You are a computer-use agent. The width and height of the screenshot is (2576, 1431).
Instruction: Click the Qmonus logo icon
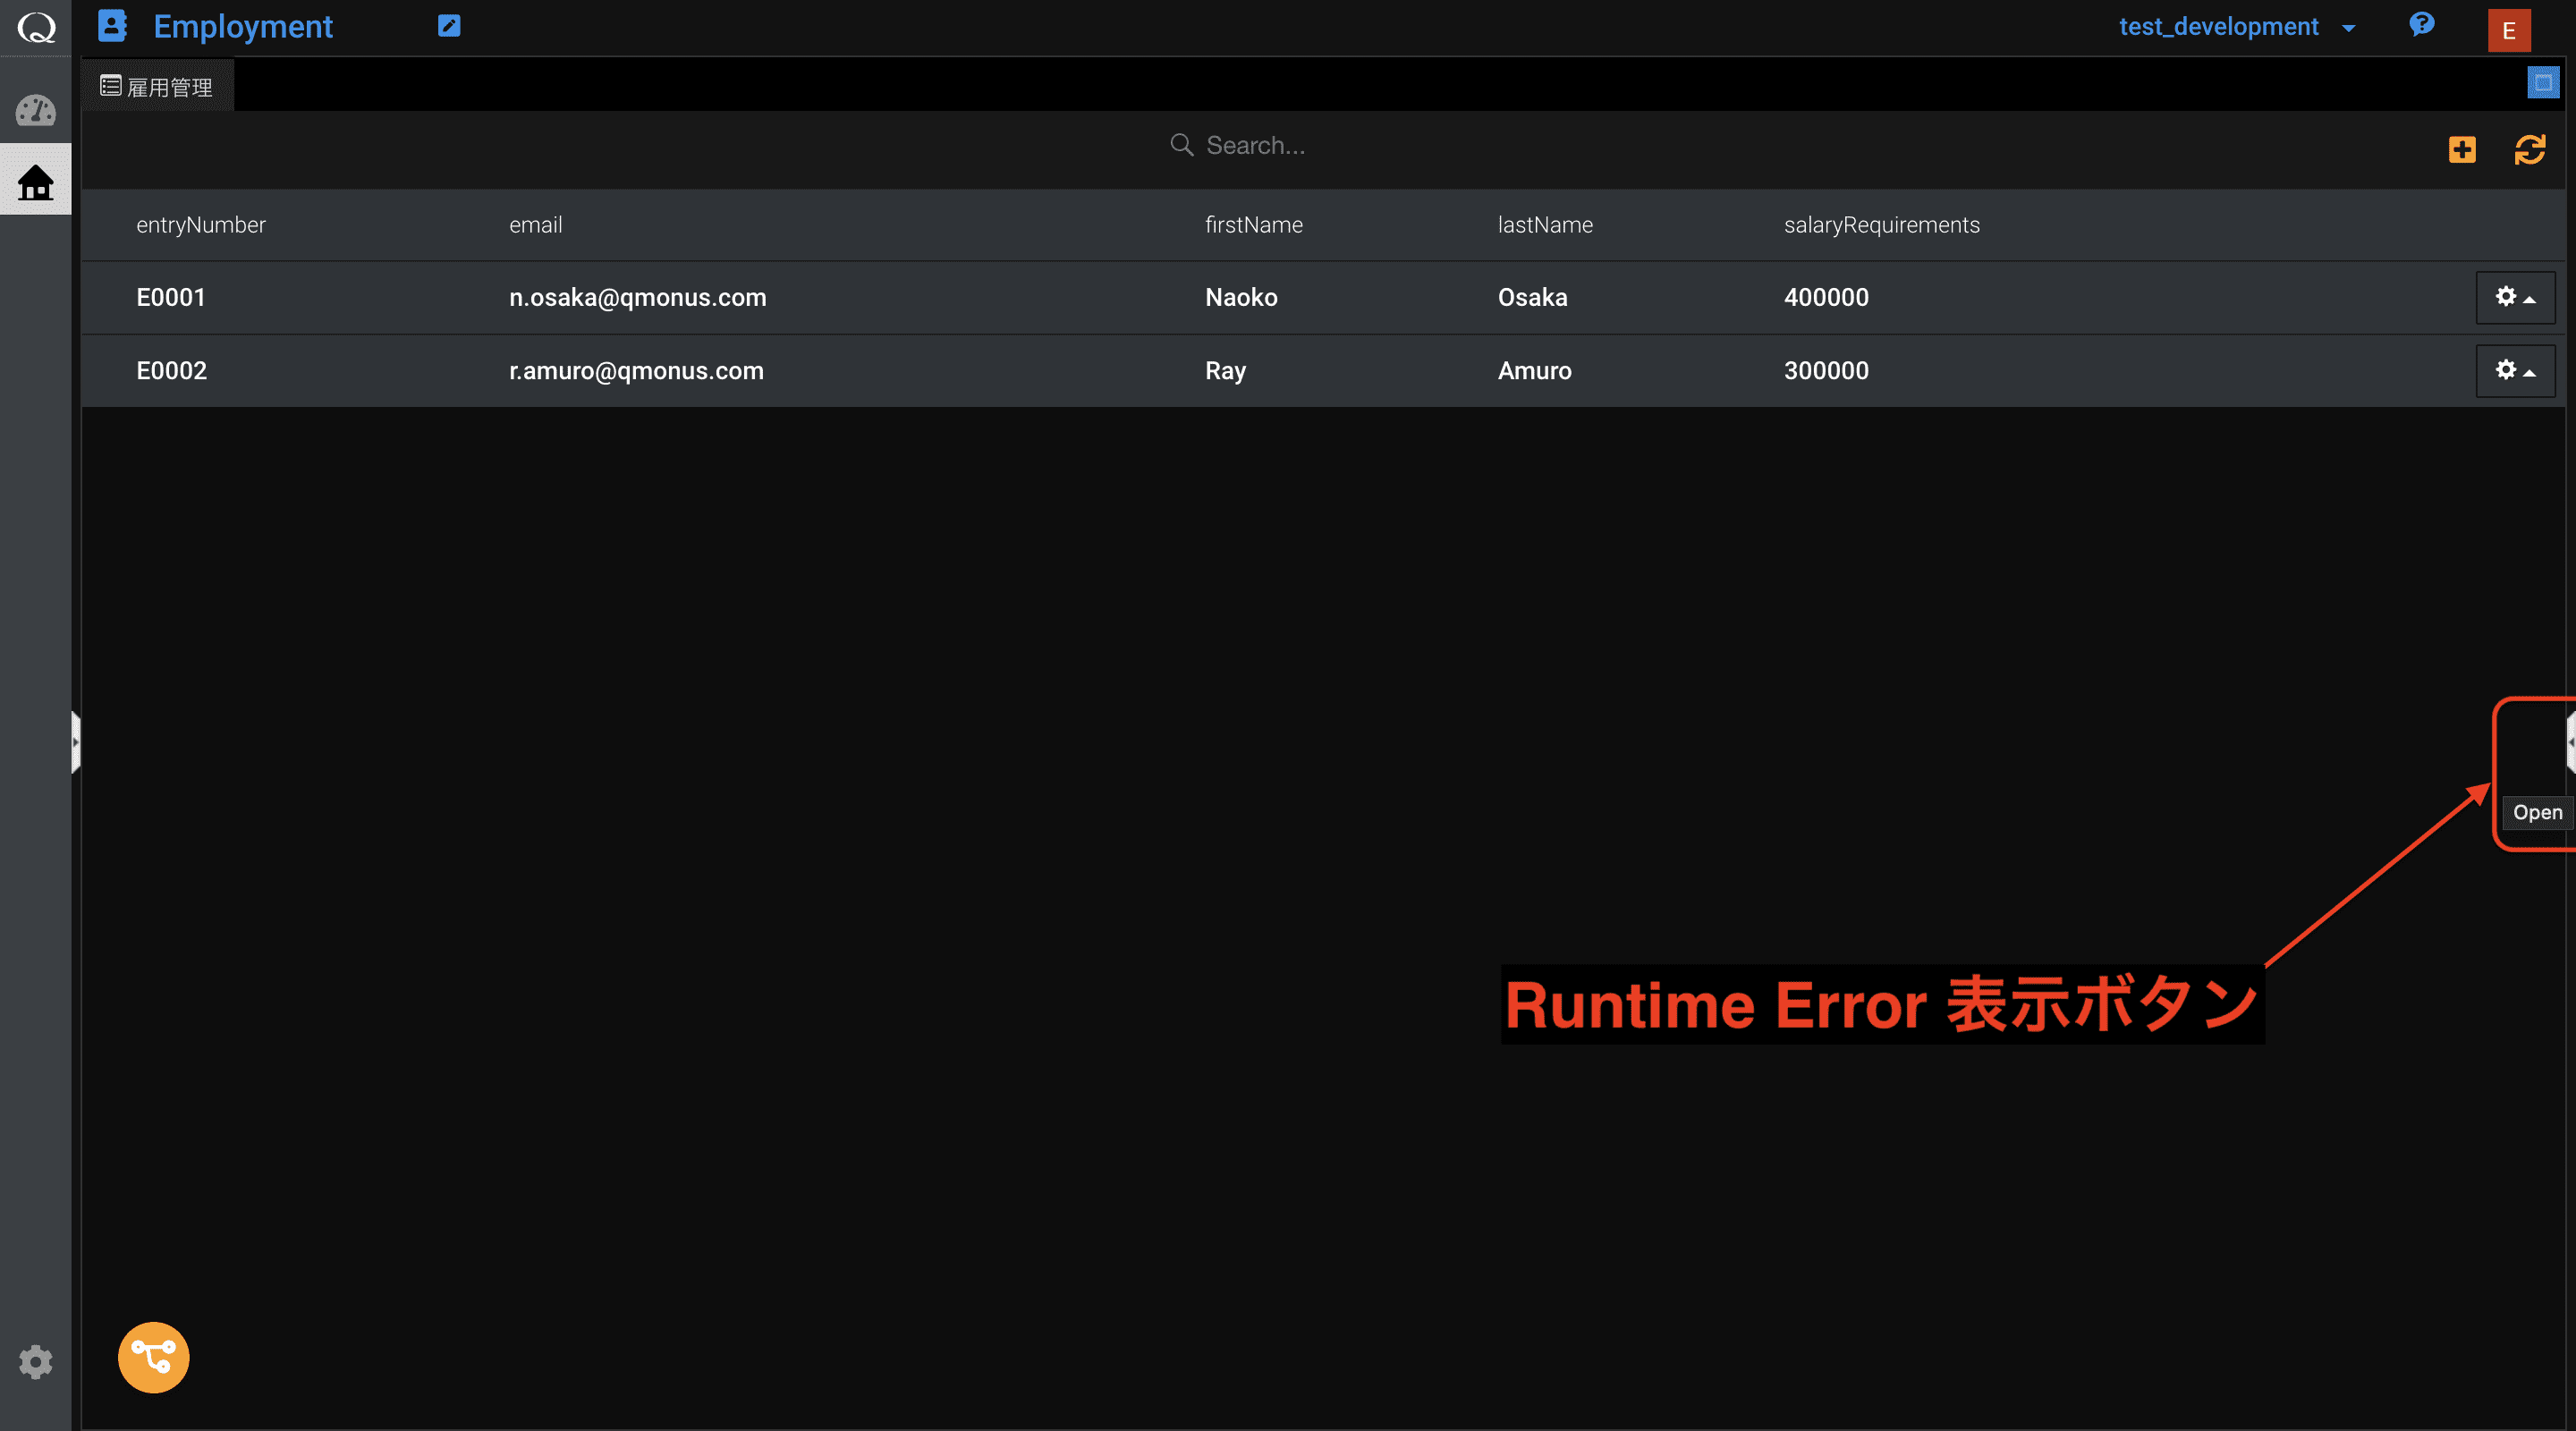[x=36, y=27]
